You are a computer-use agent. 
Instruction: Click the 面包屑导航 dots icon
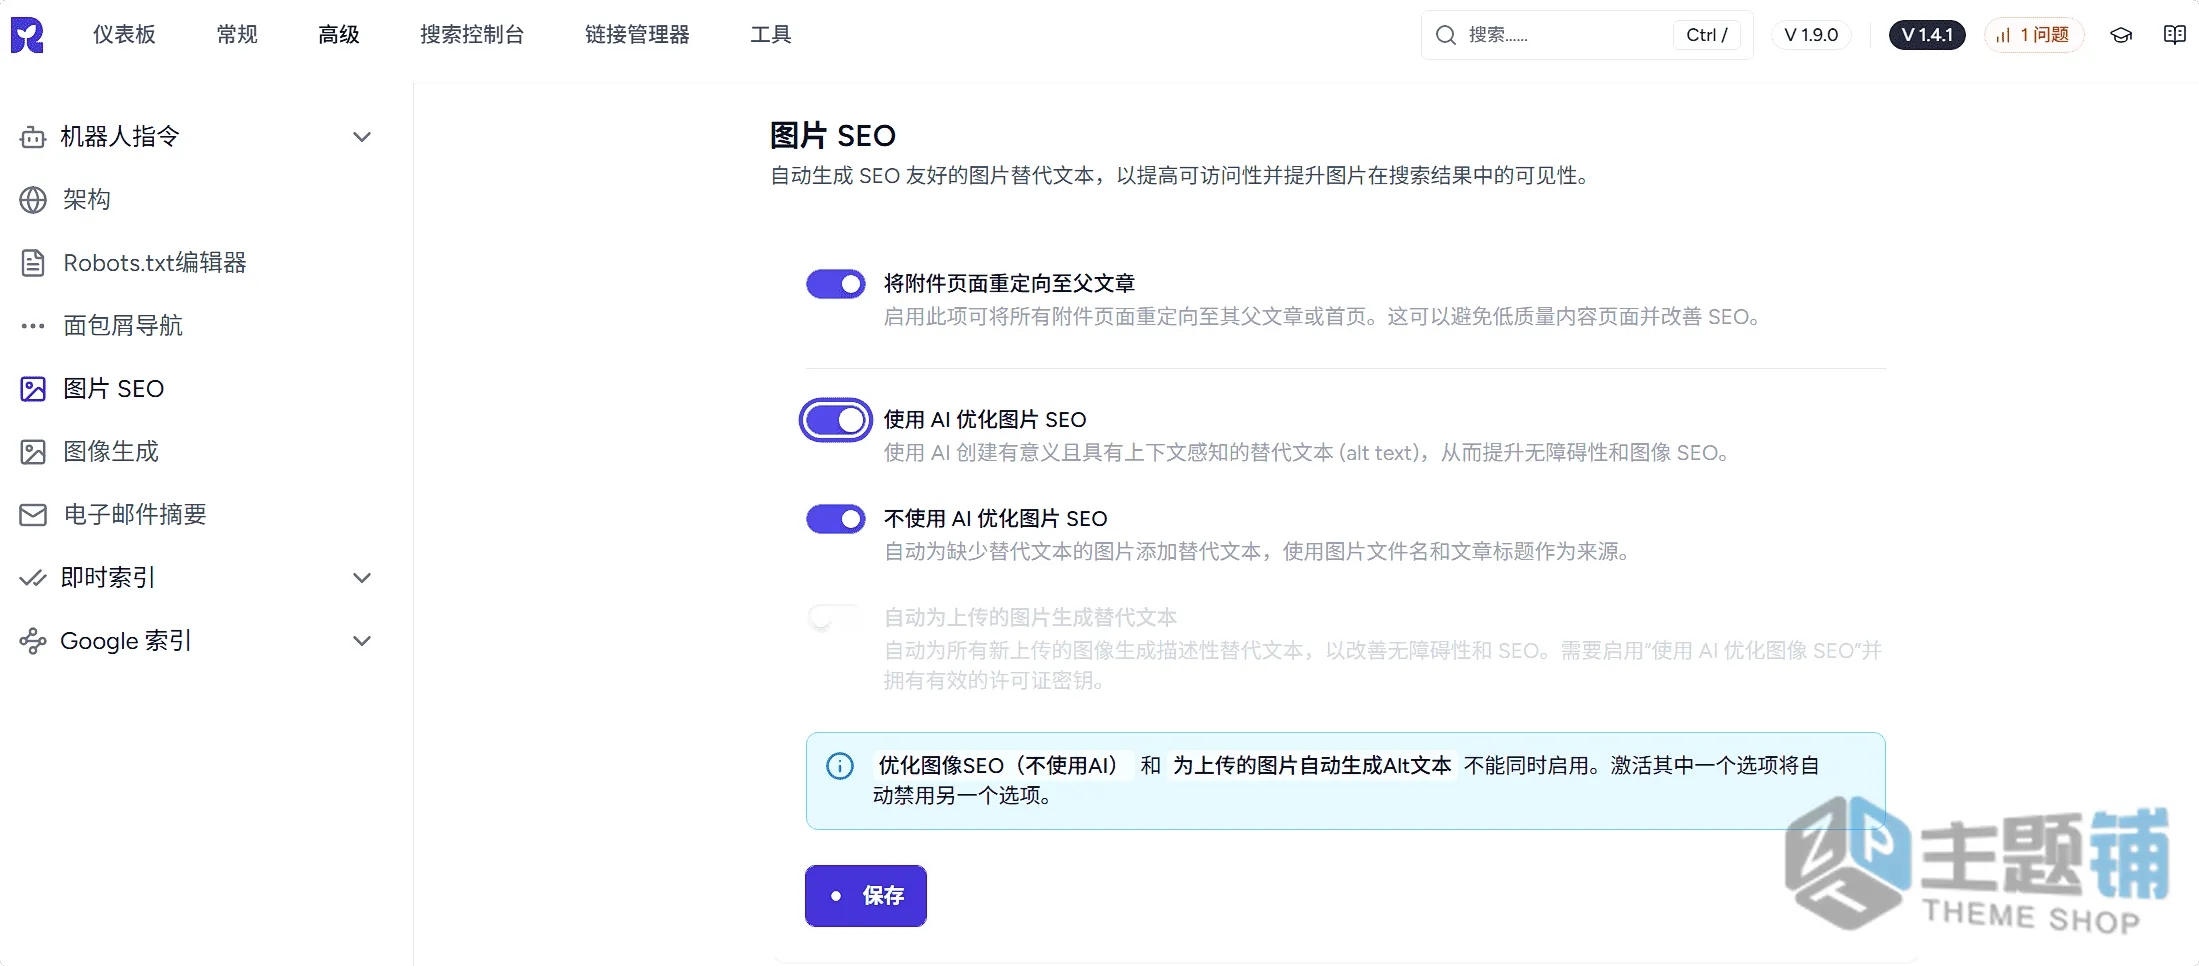[x=33, y=326]
